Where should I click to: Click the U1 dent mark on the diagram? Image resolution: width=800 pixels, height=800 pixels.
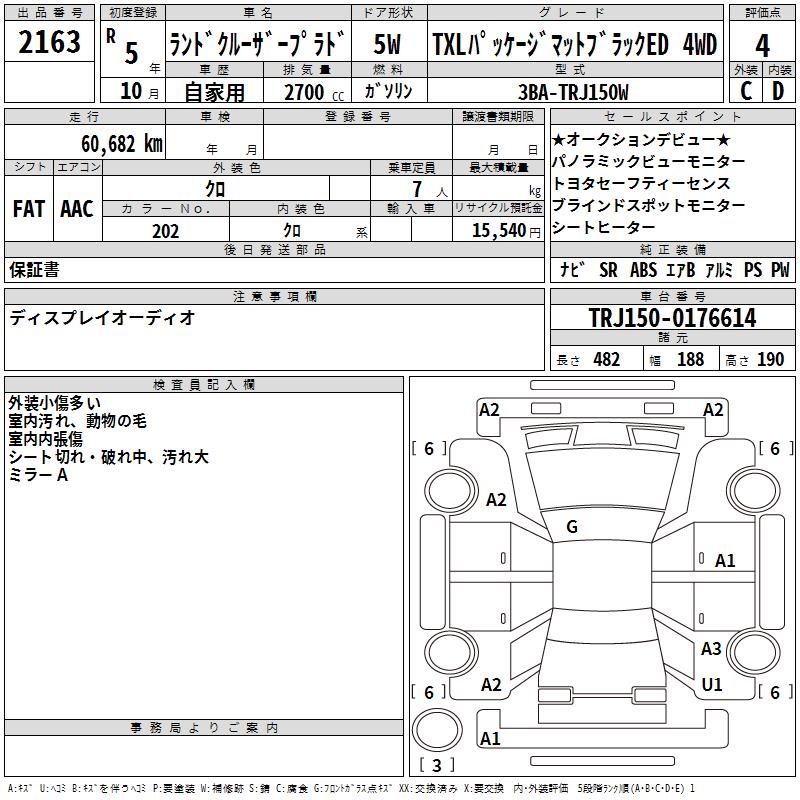712,685
